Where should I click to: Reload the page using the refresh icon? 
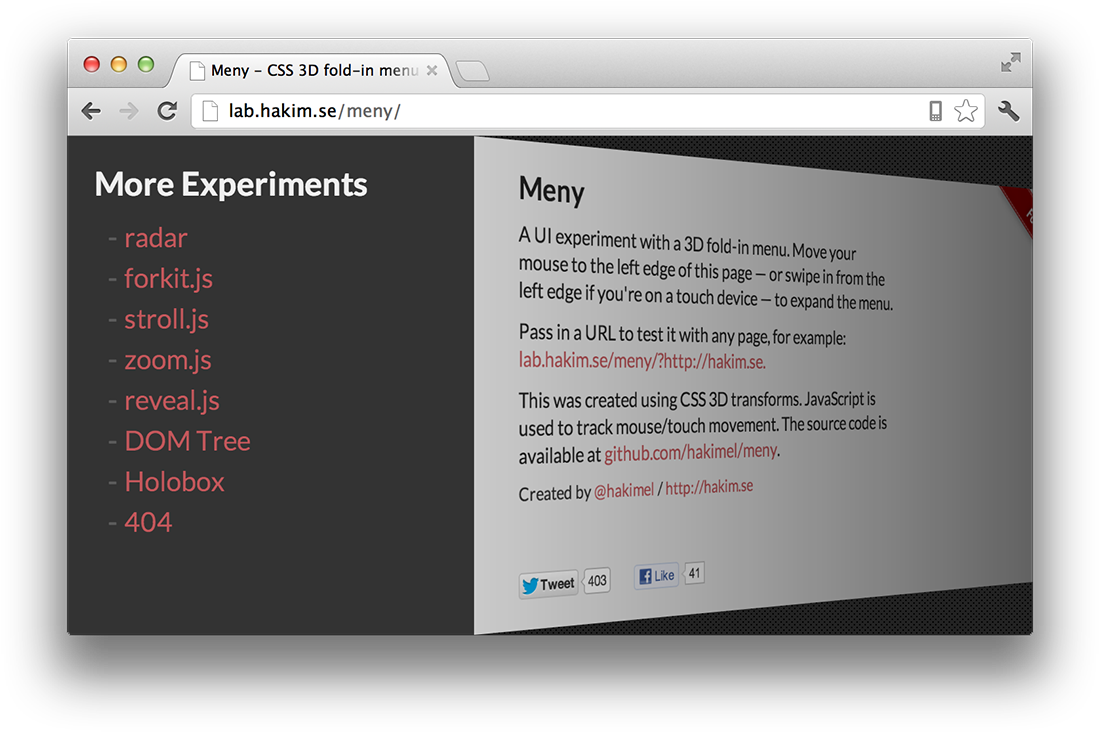point(166,111)
